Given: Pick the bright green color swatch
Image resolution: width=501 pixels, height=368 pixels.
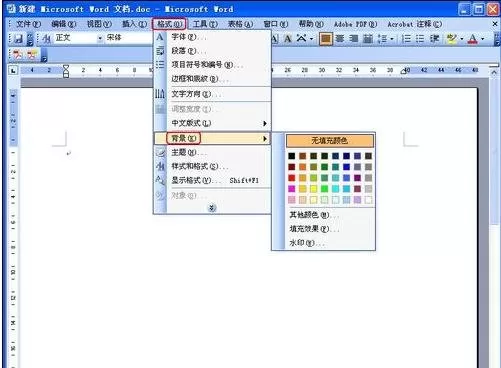Looking at the screenshot, I should 325,189.
